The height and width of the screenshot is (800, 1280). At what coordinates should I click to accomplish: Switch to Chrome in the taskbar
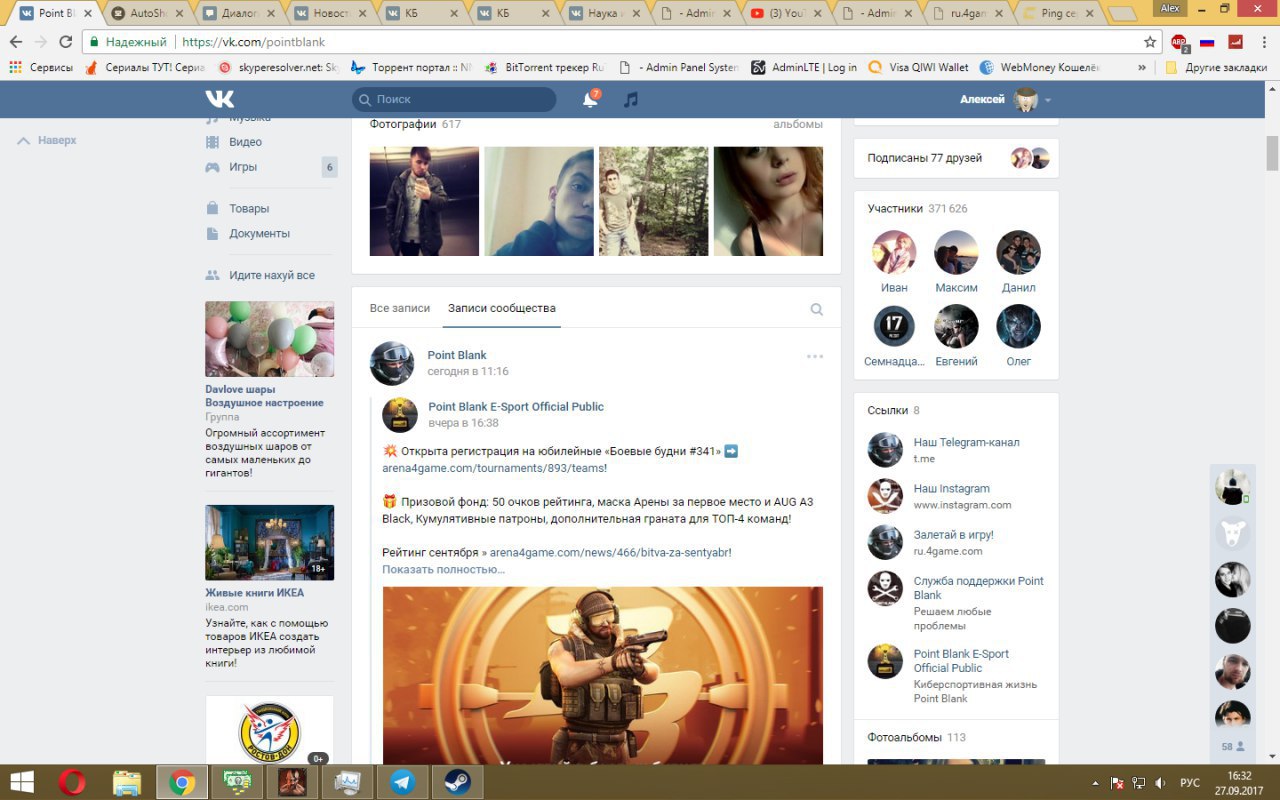(x=181, y=782)
